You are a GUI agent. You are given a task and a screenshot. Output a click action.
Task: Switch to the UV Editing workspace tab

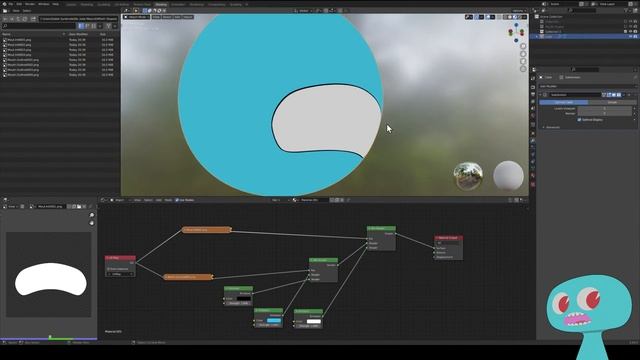click(122, 4)
